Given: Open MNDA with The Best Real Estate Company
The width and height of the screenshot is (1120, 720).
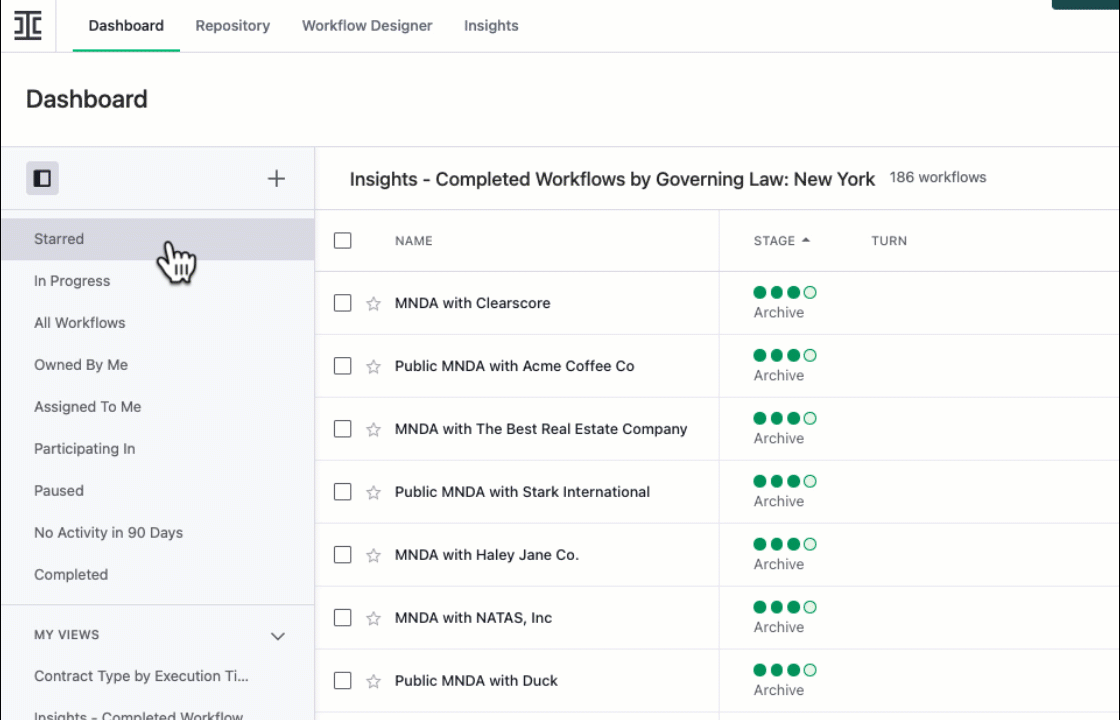Looking at the screenshot, I should (x=541, y=428).
